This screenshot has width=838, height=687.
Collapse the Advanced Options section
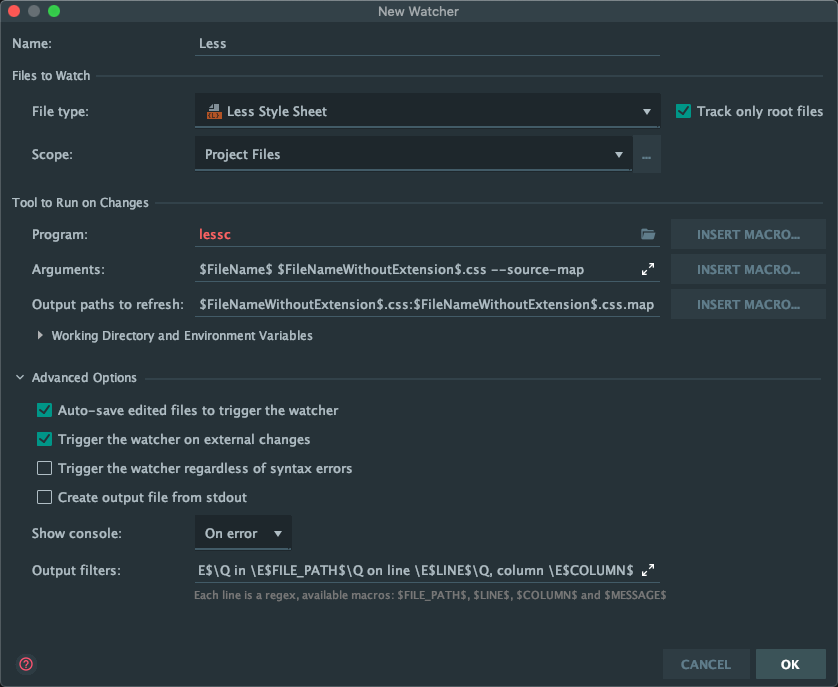click(x=20, y=377)
